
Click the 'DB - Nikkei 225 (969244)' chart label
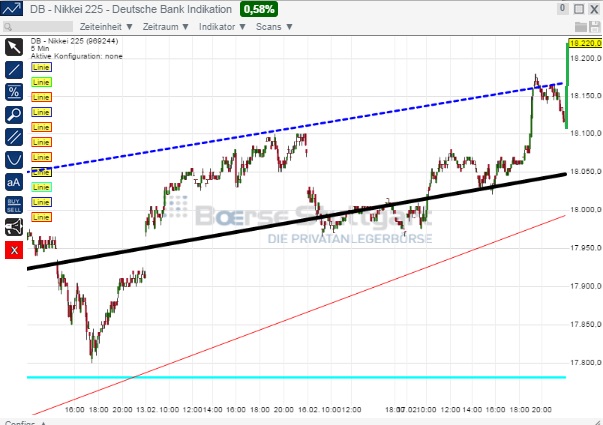(74, 41)
